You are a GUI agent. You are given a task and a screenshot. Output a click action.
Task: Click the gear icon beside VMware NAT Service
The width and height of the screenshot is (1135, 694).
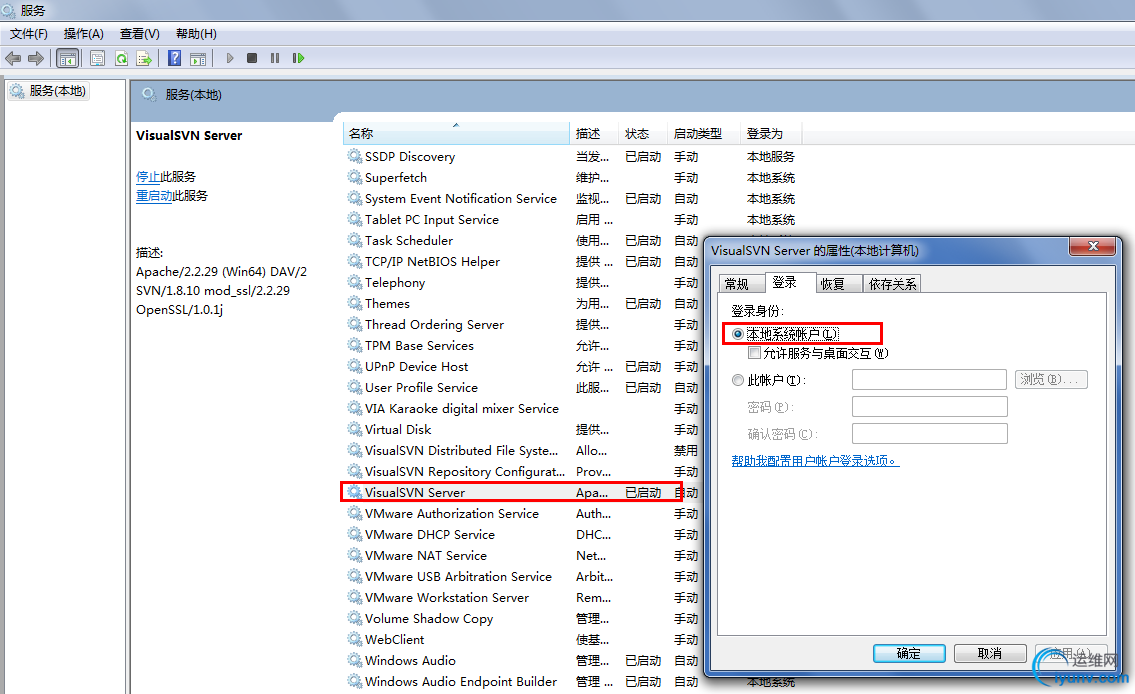click(x=355, y=555)
